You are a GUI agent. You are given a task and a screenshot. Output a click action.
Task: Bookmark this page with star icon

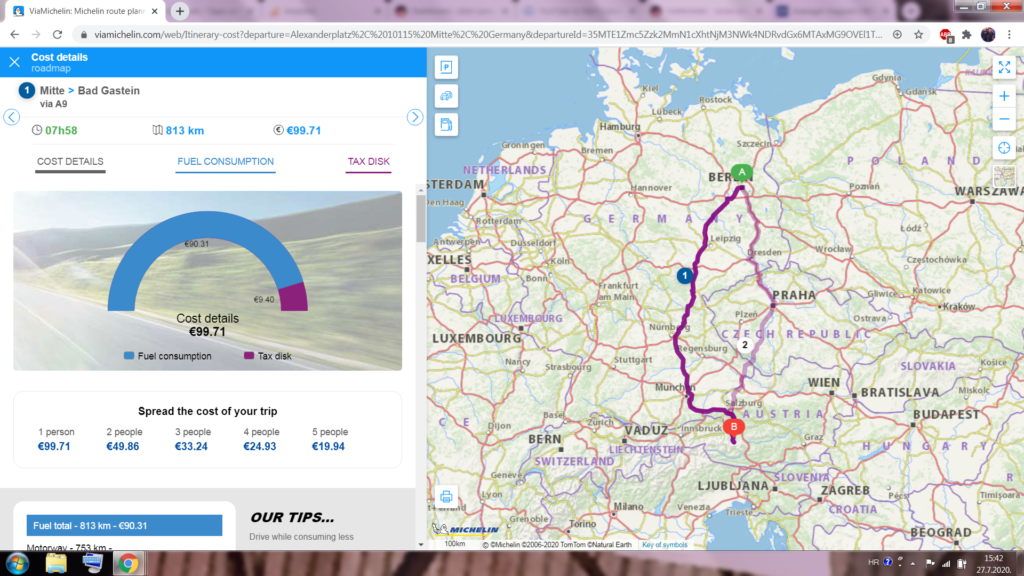(918, 34)
